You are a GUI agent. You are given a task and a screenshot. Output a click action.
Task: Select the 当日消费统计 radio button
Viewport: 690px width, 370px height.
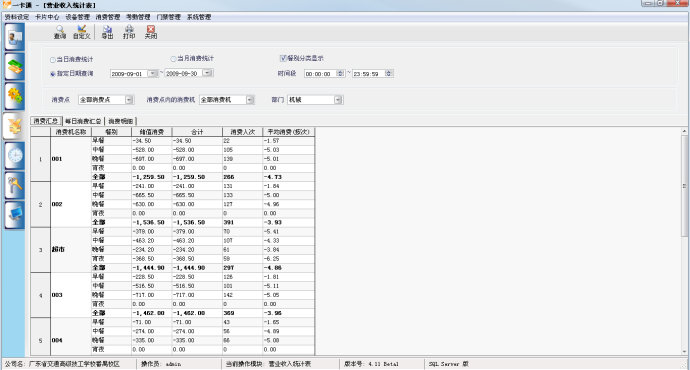[53, 59]
